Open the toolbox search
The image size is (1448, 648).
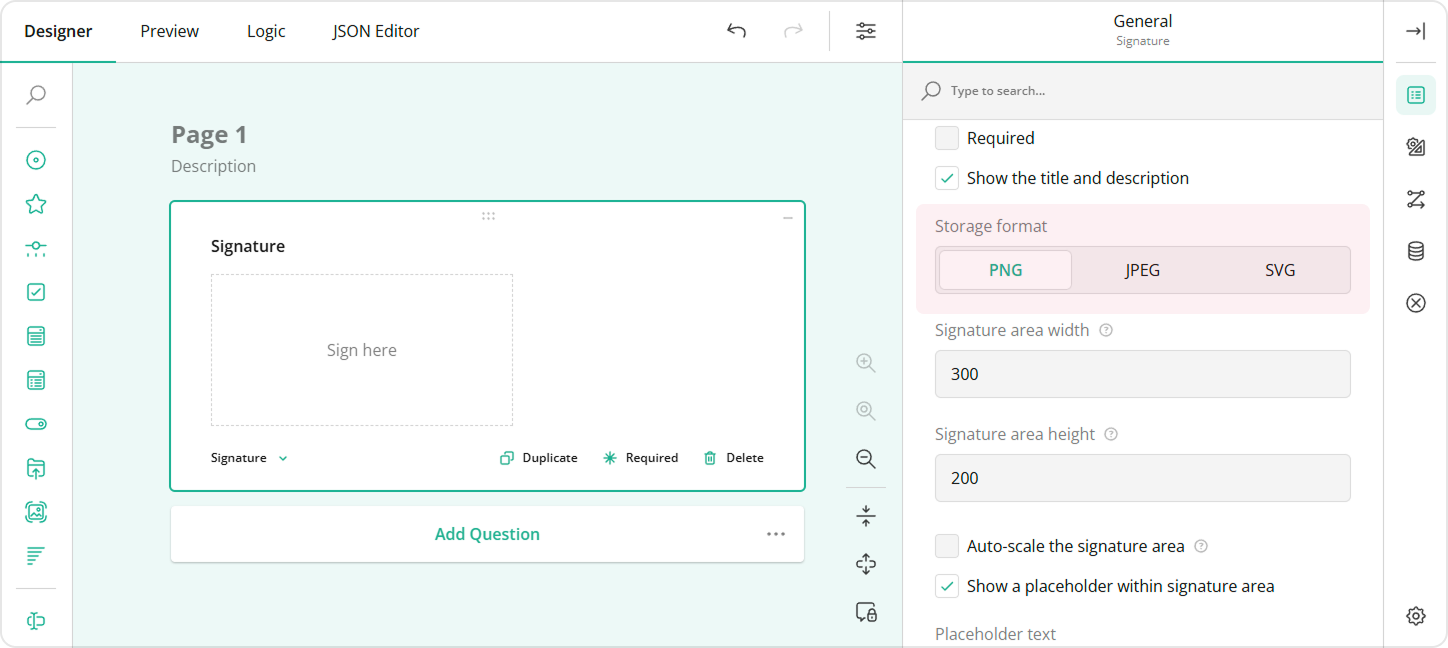tap(36, 95)
